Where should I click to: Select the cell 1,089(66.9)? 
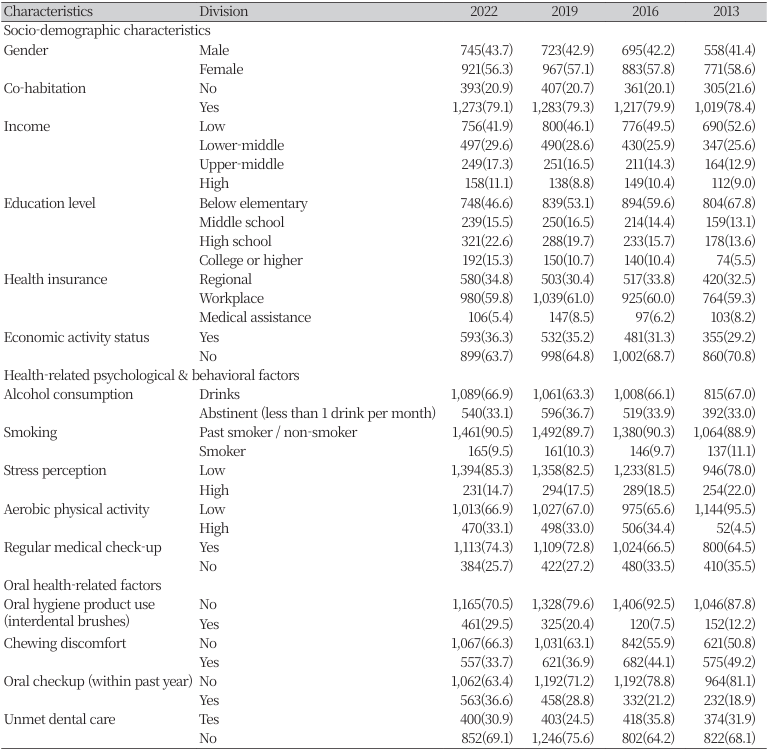click(x=482, y=394)
